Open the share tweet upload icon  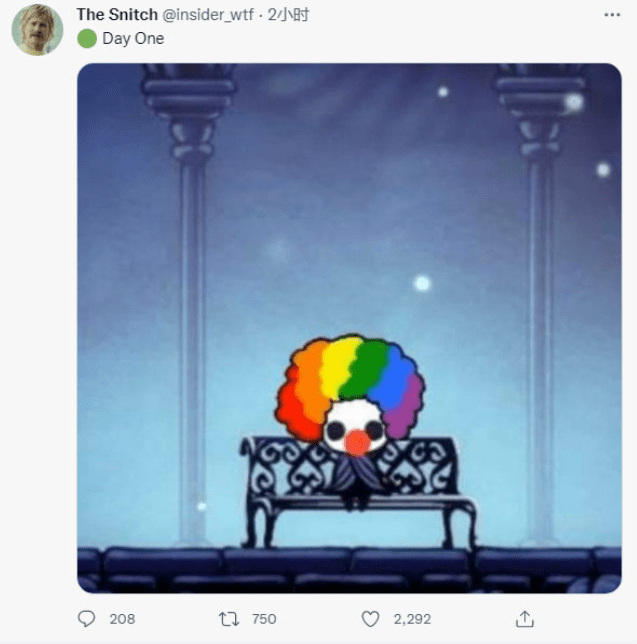(524, 619)
